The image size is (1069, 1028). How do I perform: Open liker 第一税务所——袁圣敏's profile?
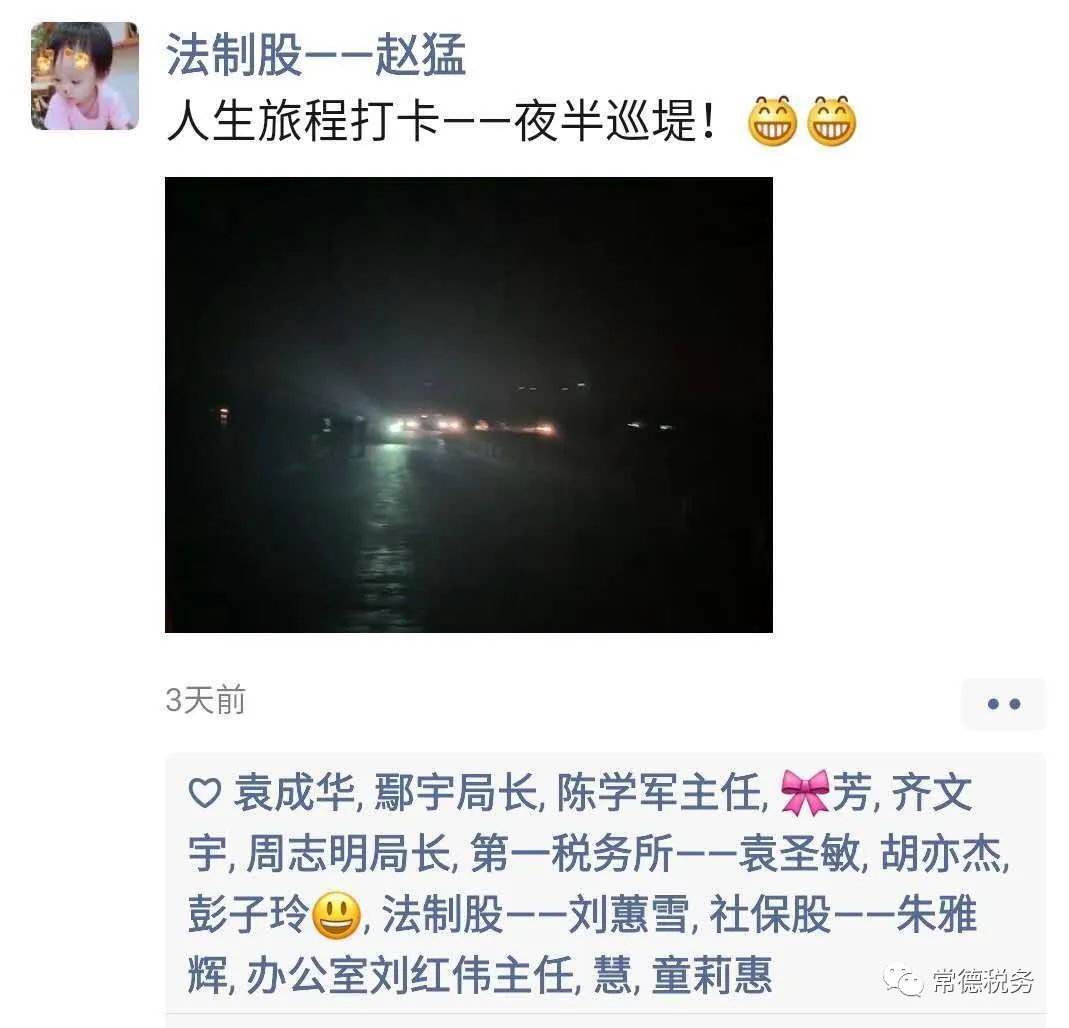tap(665, 853)
